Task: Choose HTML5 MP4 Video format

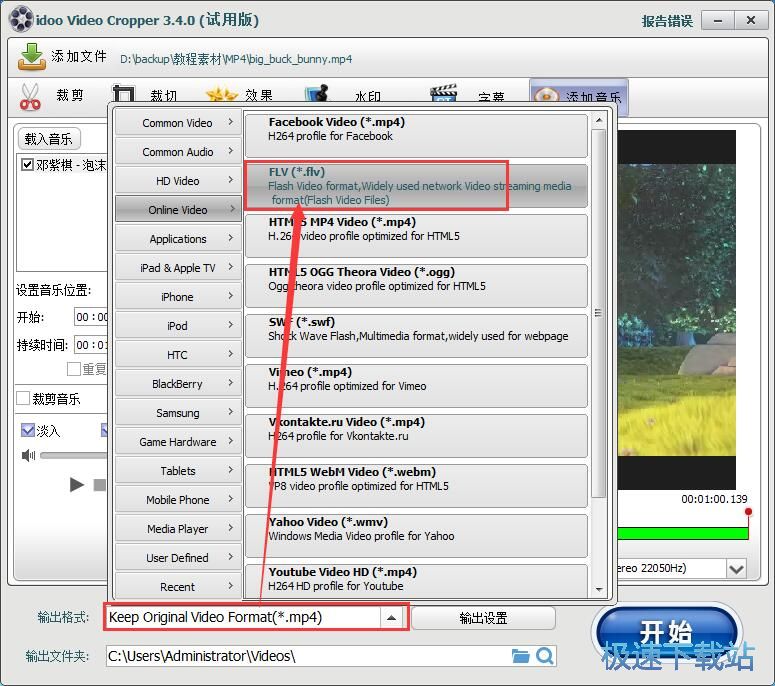Action: click(416, 236)
